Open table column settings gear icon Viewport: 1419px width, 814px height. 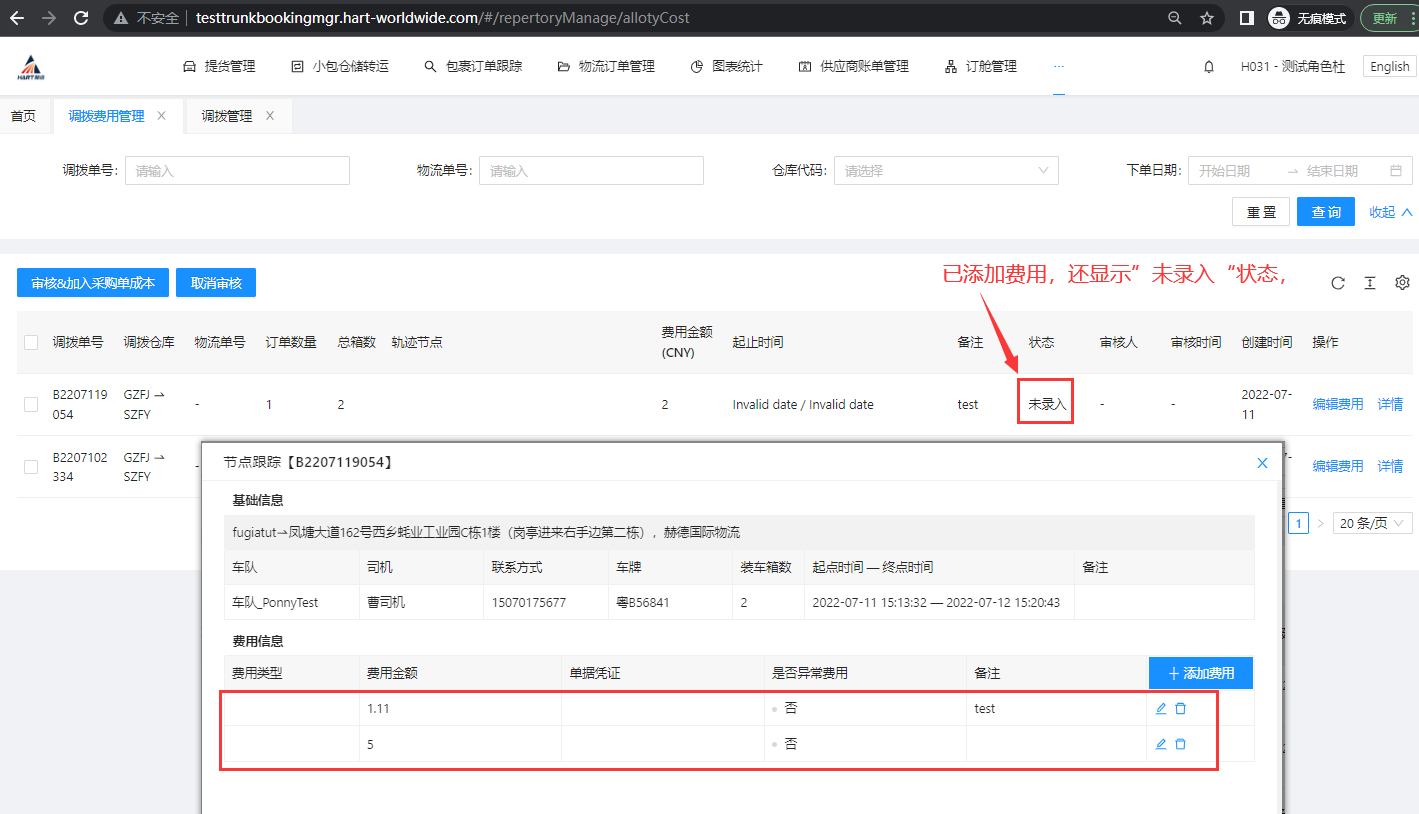[1402, 283]
